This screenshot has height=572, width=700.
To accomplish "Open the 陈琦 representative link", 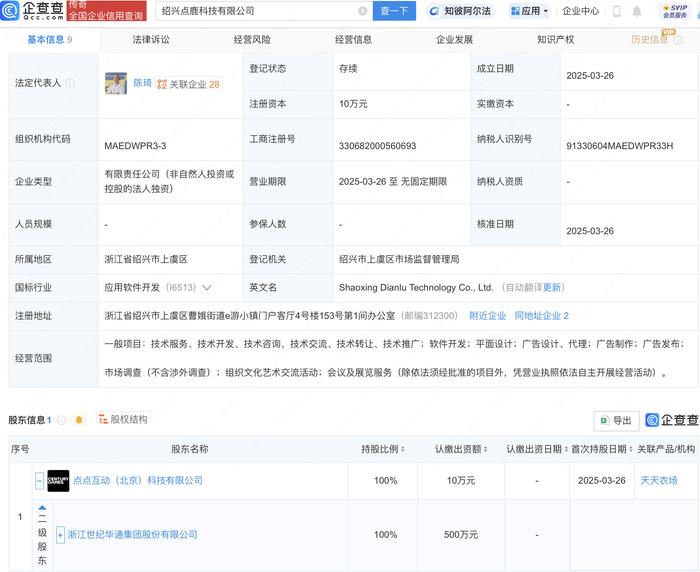I will tap(142, 83).
